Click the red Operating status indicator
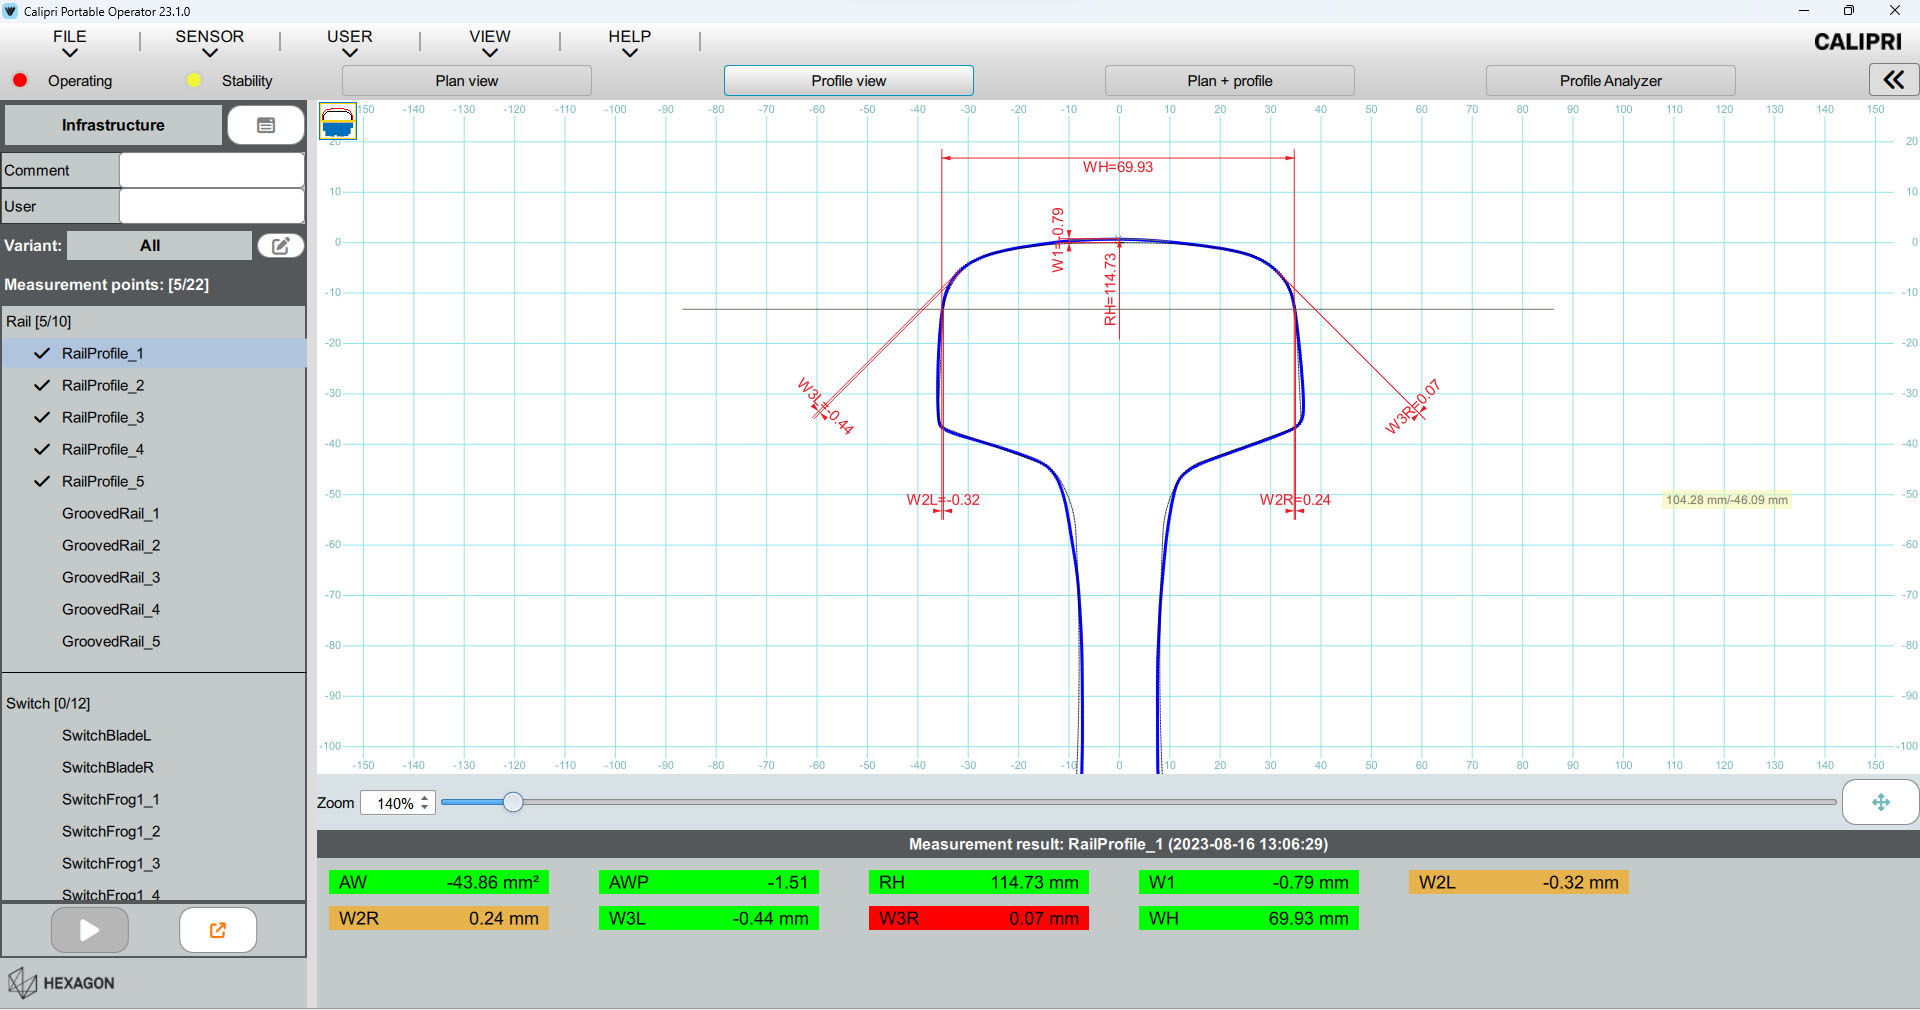Image resolution: width=1920 pixels, height=1010 pixels. 20,80
